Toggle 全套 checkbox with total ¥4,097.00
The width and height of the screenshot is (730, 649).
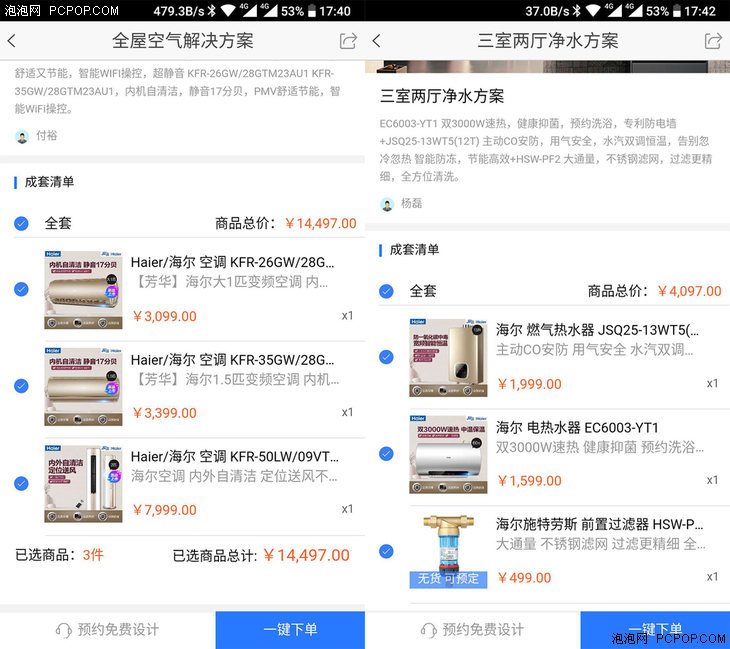coord(386,291)
